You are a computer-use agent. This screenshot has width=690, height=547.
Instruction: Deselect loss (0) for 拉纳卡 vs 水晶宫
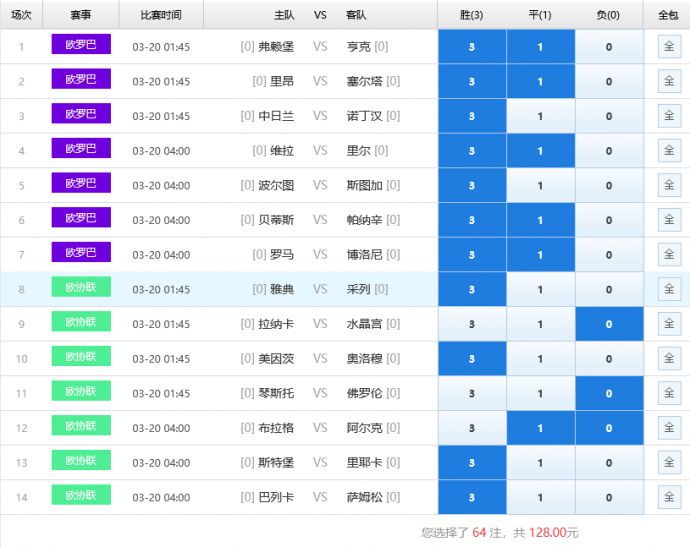(x=609, y=324)
